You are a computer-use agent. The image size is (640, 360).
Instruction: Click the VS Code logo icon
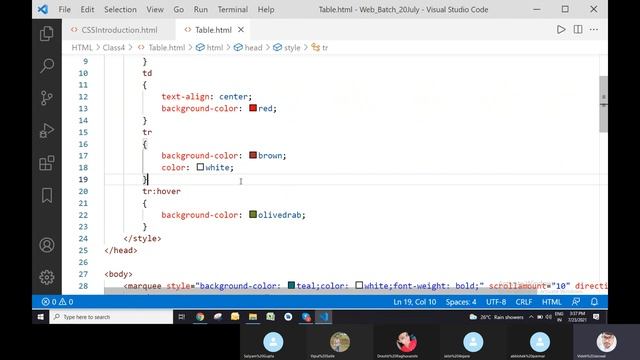[42, 9]
